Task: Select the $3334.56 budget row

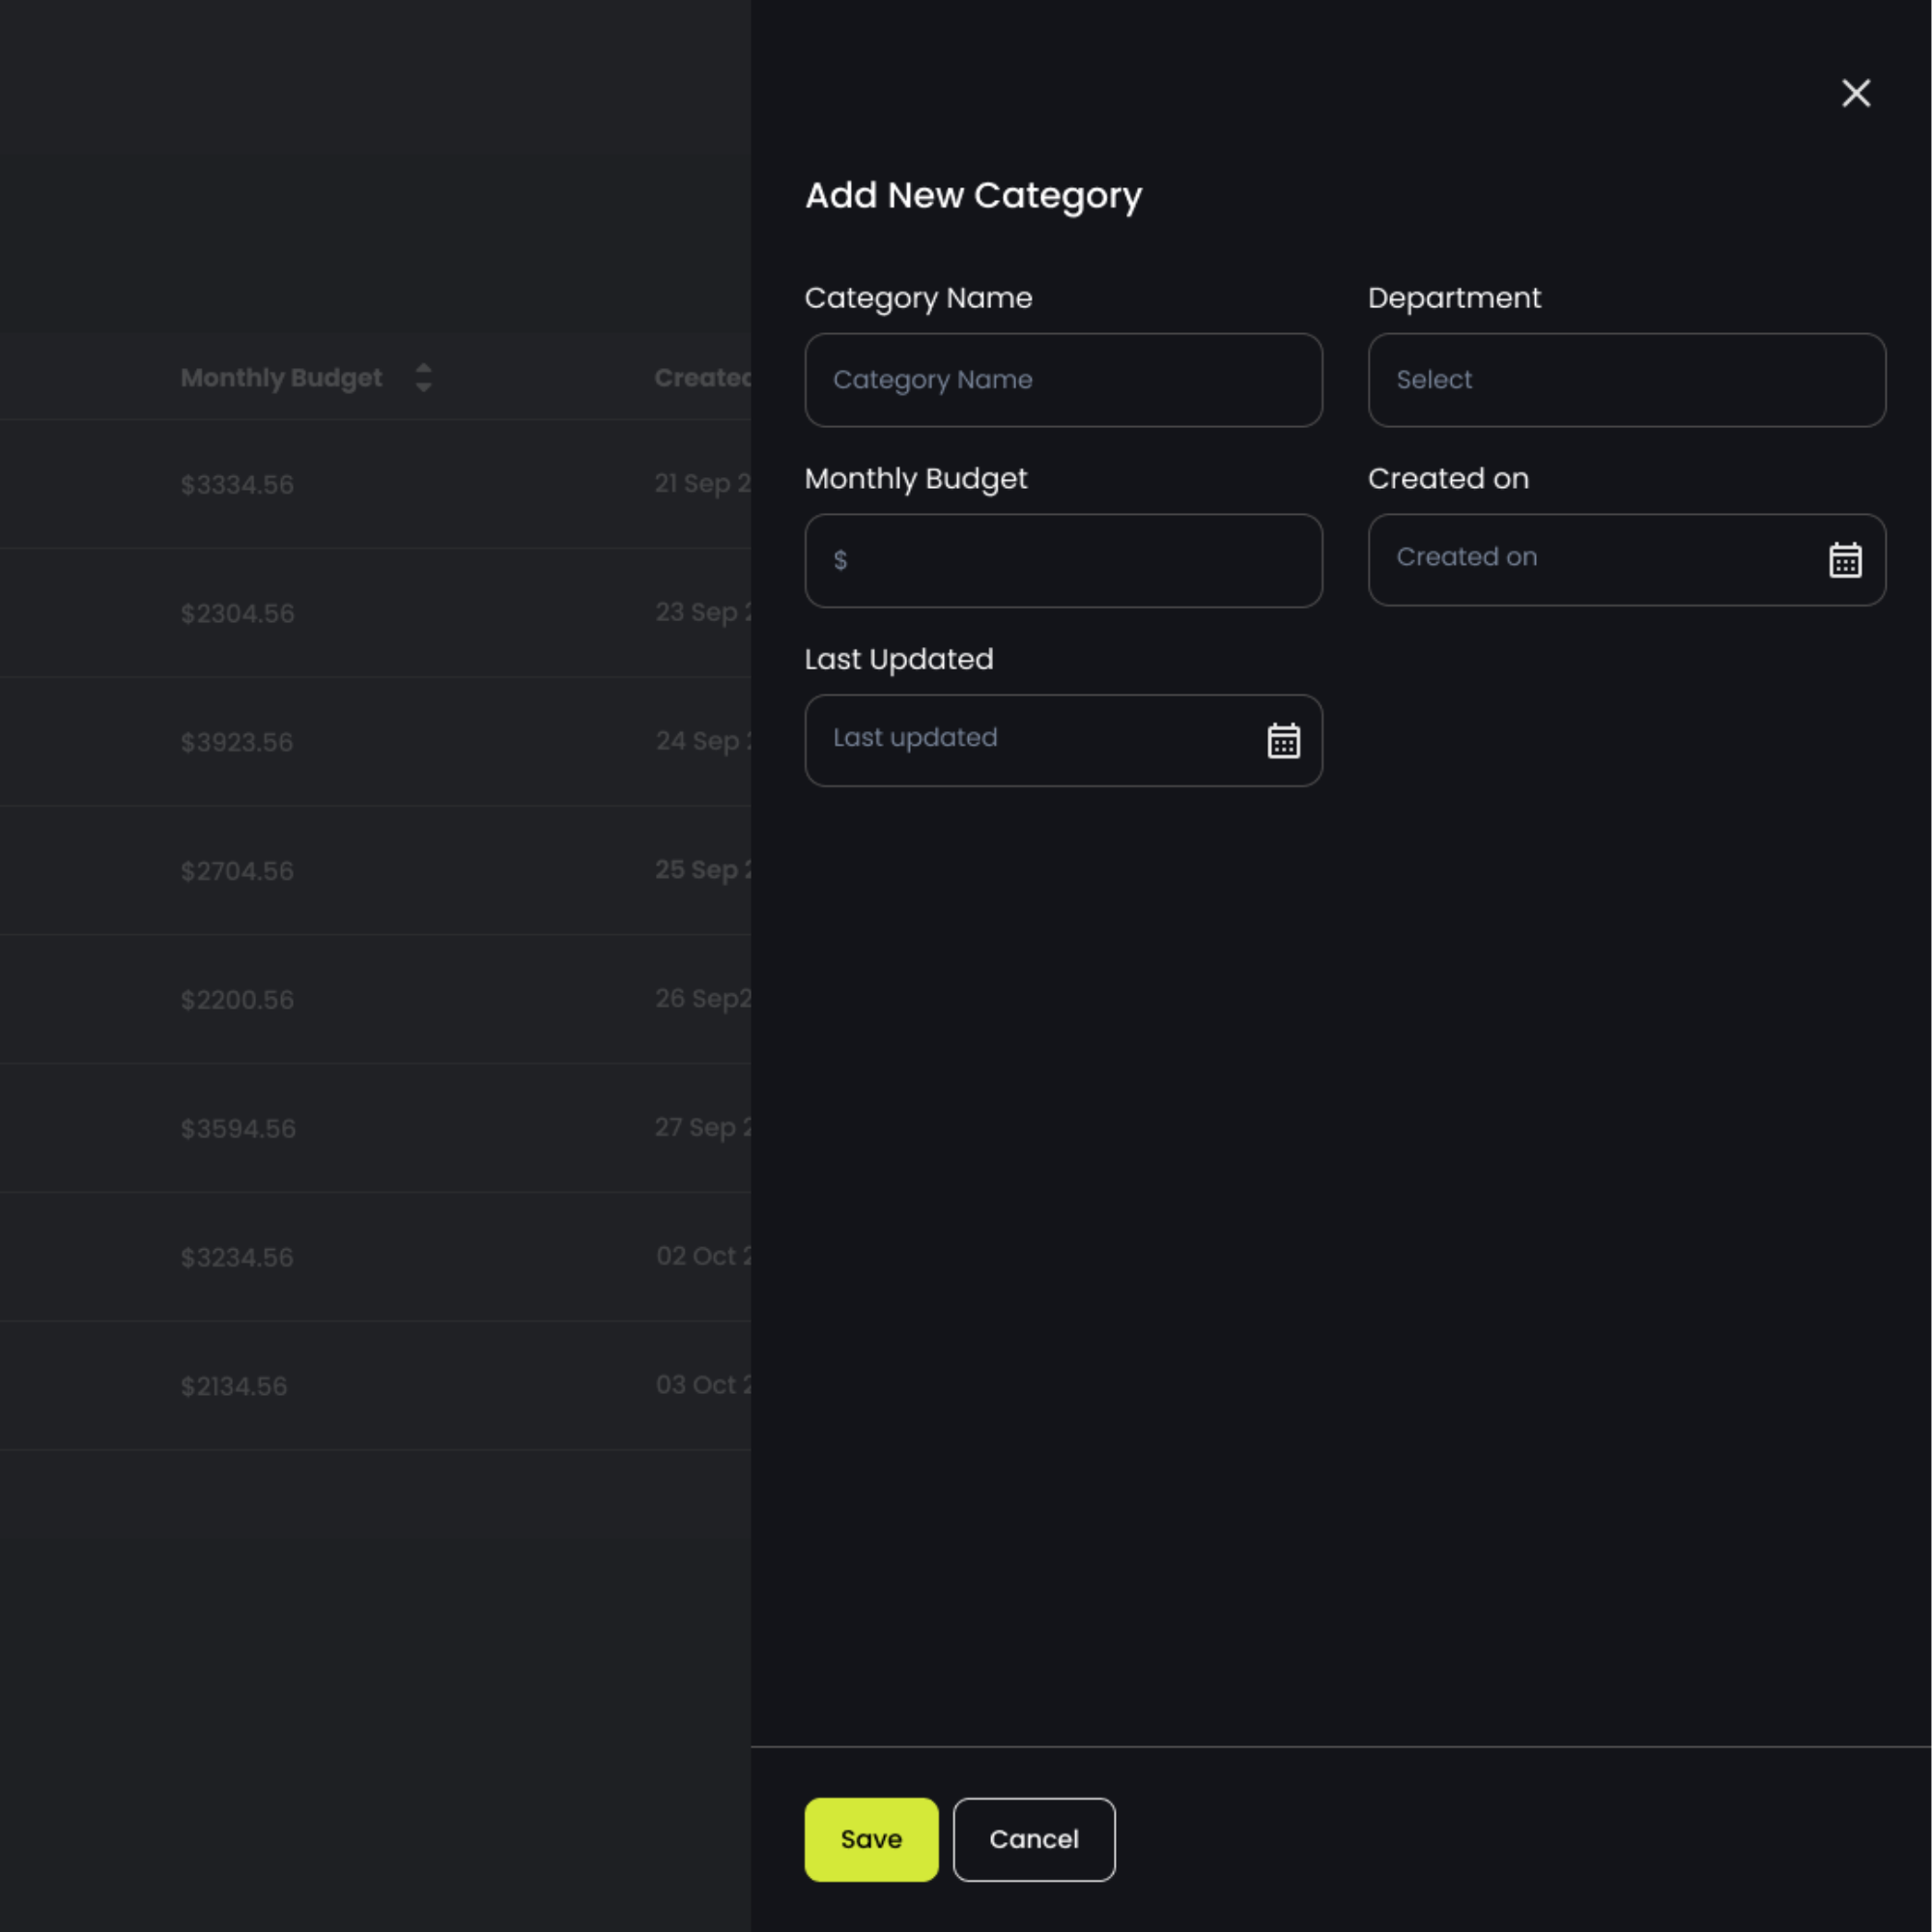Action: [237, 485]
